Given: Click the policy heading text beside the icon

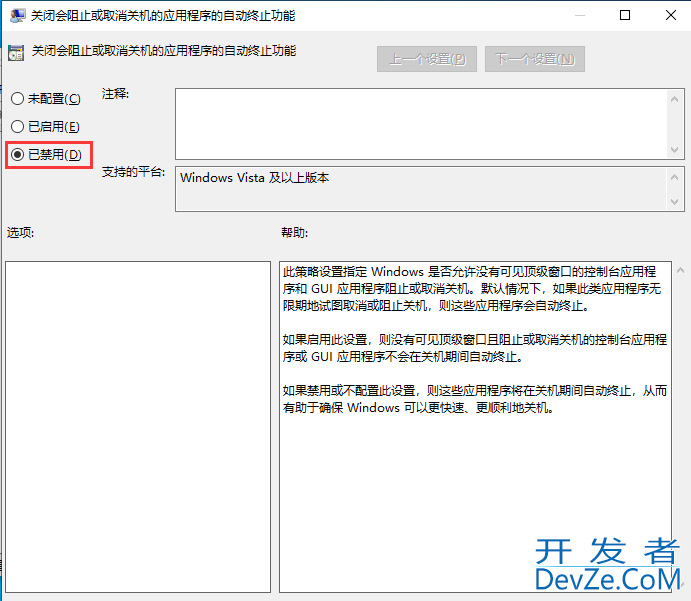Looking at the screenshot, I should [x=163, y=51].
